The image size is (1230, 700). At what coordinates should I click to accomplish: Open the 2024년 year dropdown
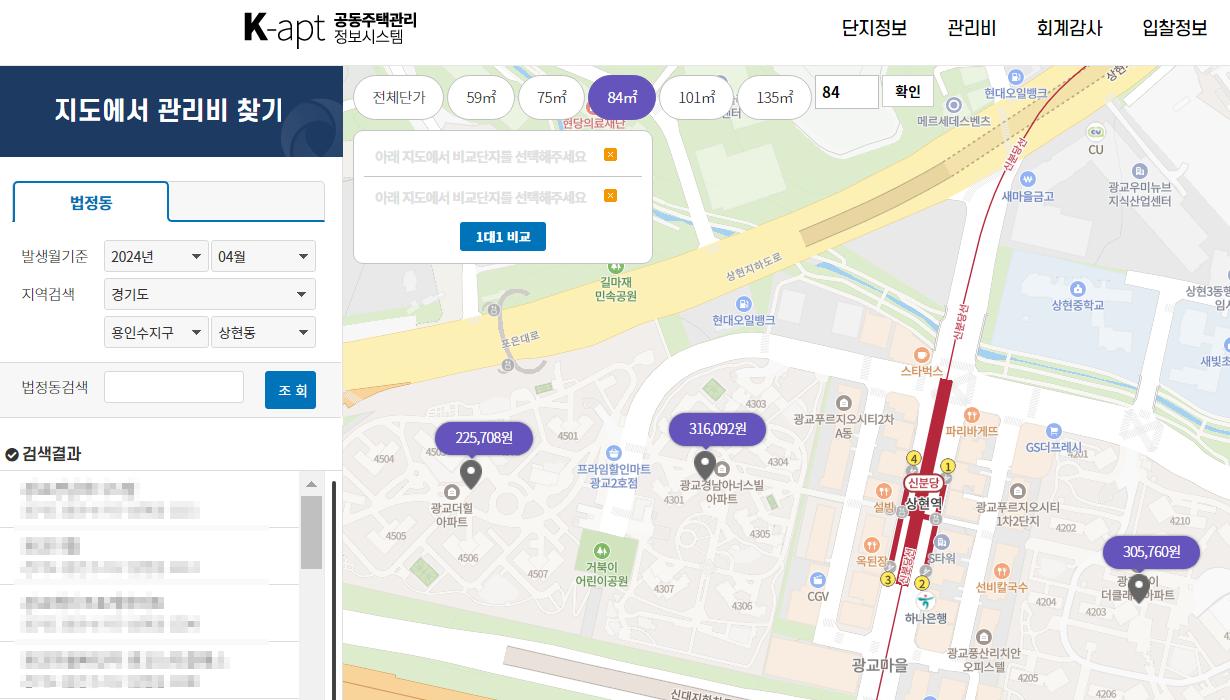pos(156,255)
